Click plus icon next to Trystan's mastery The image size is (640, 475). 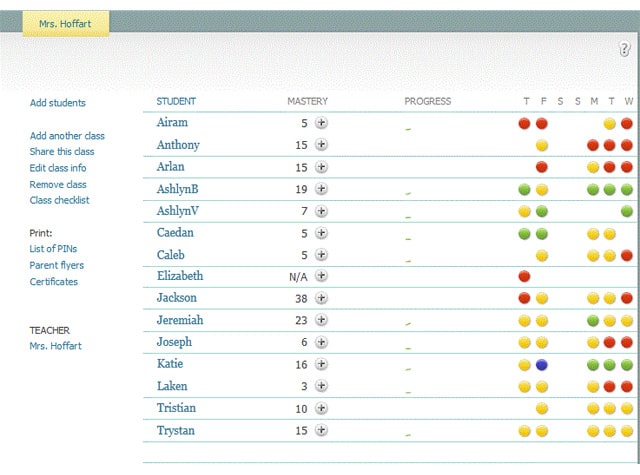322,430
